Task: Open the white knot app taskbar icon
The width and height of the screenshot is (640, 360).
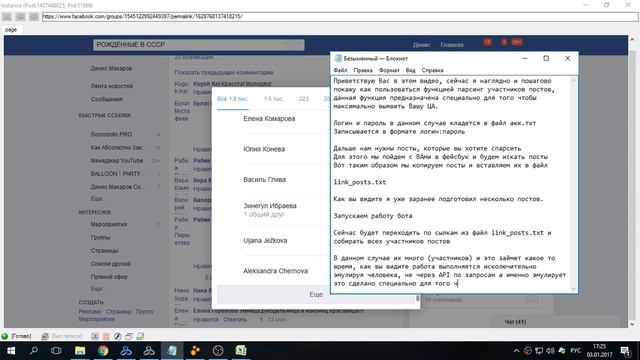Action: coord(149,351)
